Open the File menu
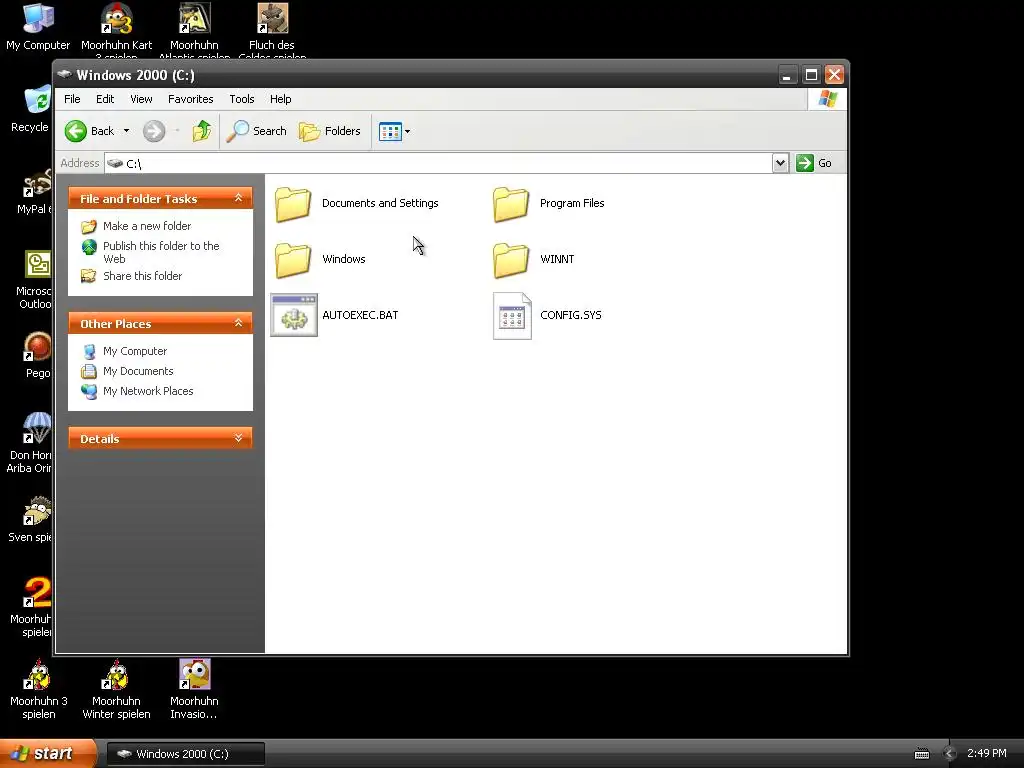This screenshot has height=768, width=1024. (x=72, y=99)
